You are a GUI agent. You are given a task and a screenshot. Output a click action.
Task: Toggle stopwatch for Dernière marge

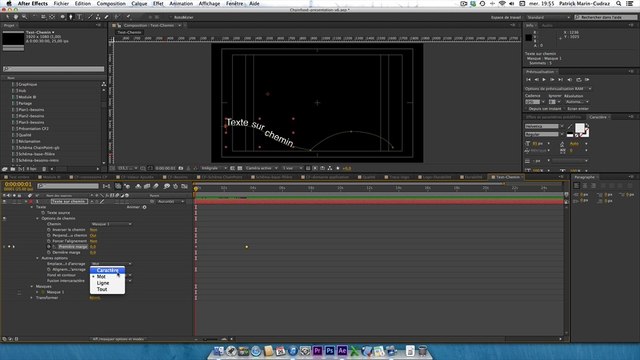coord(49,253)
